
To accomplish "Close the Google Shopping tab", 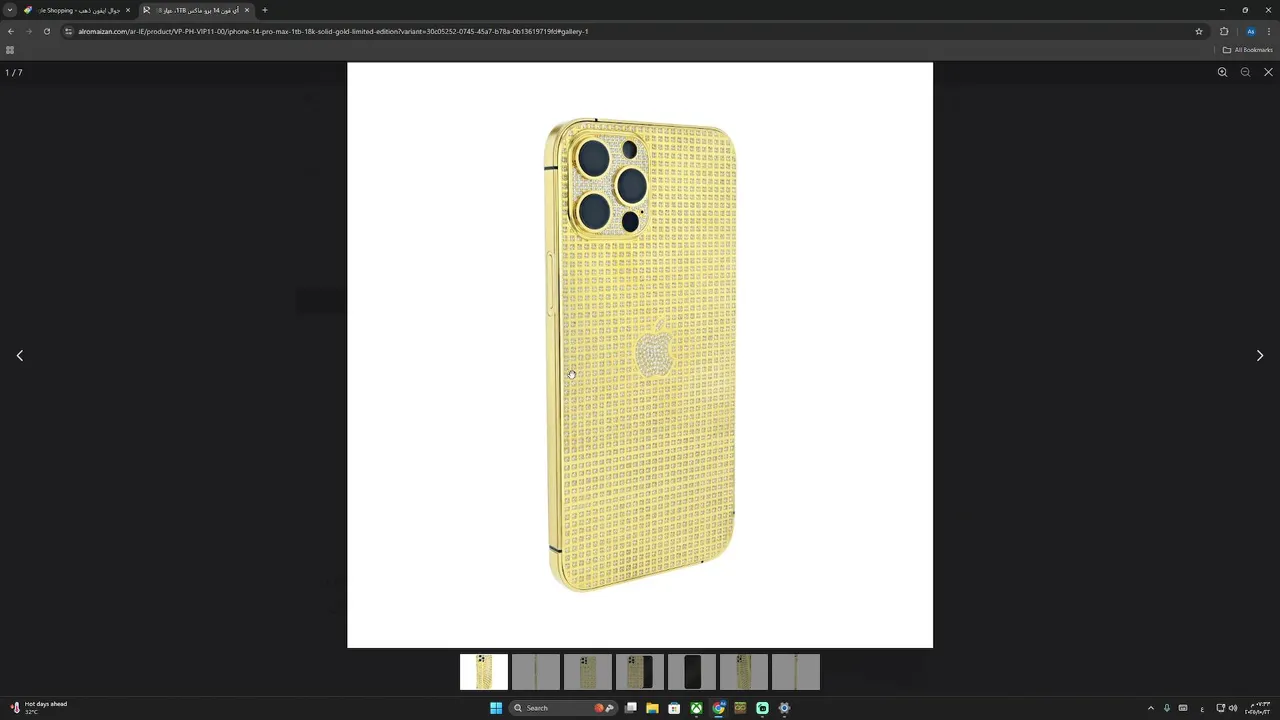I will coord(128,10).
